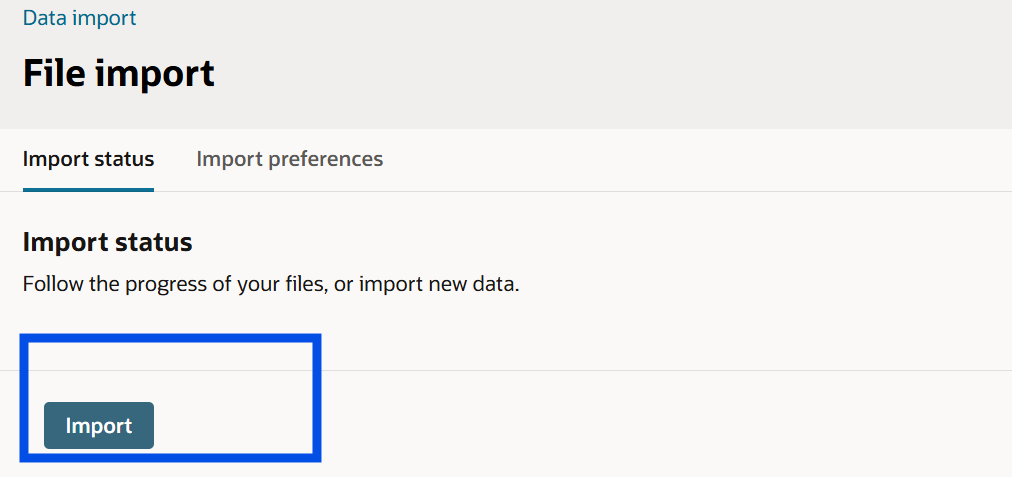This screenshot has height=477, width=1012.
Task: Click the dark teal Import button
Action: [99, 425]
